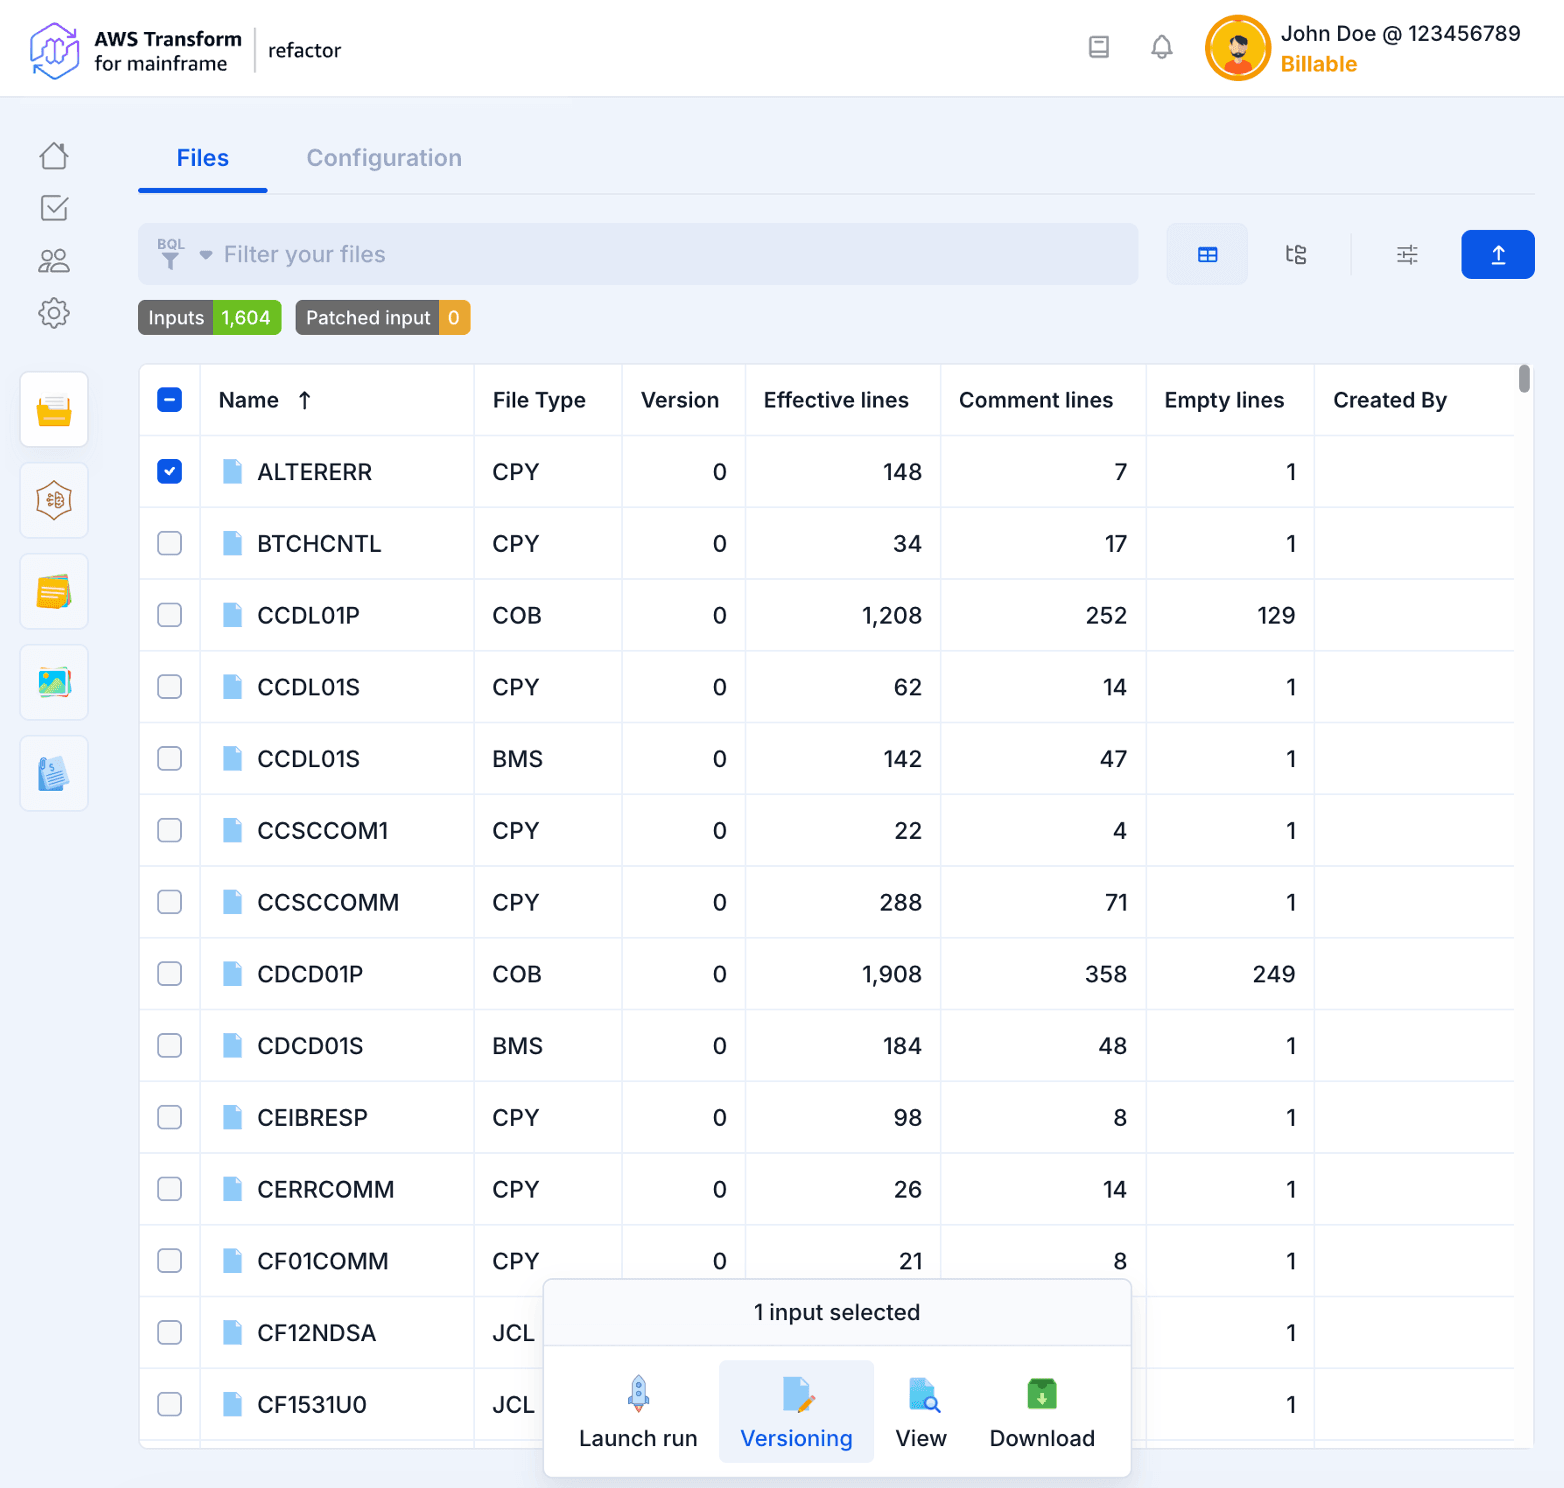Expand the BQL filter mode dropdown
1564x1488 pixels.
(x=205, y=255)
